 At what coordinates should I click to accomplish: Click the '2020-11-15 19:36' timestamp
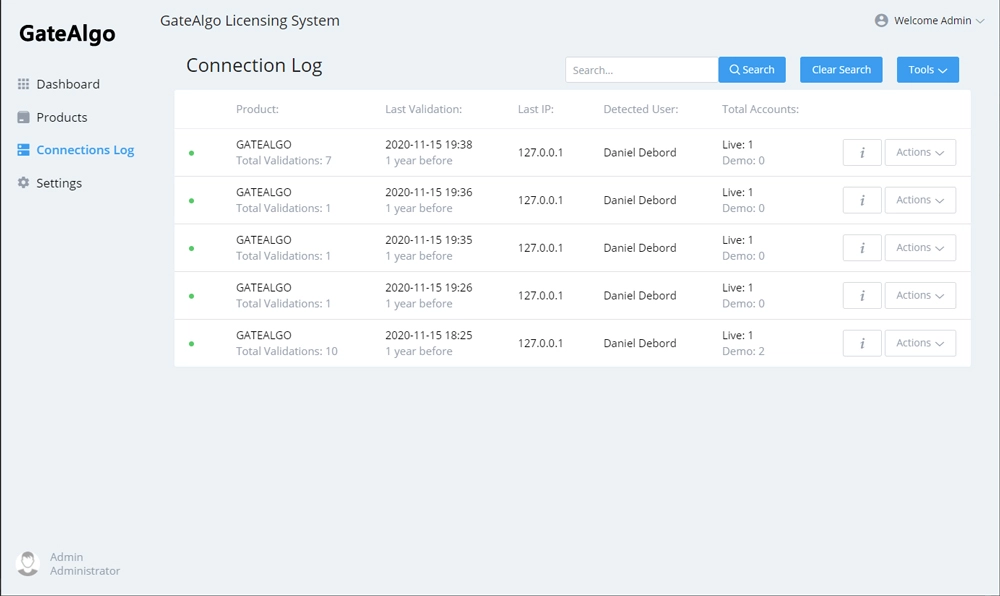coord(429,193)
